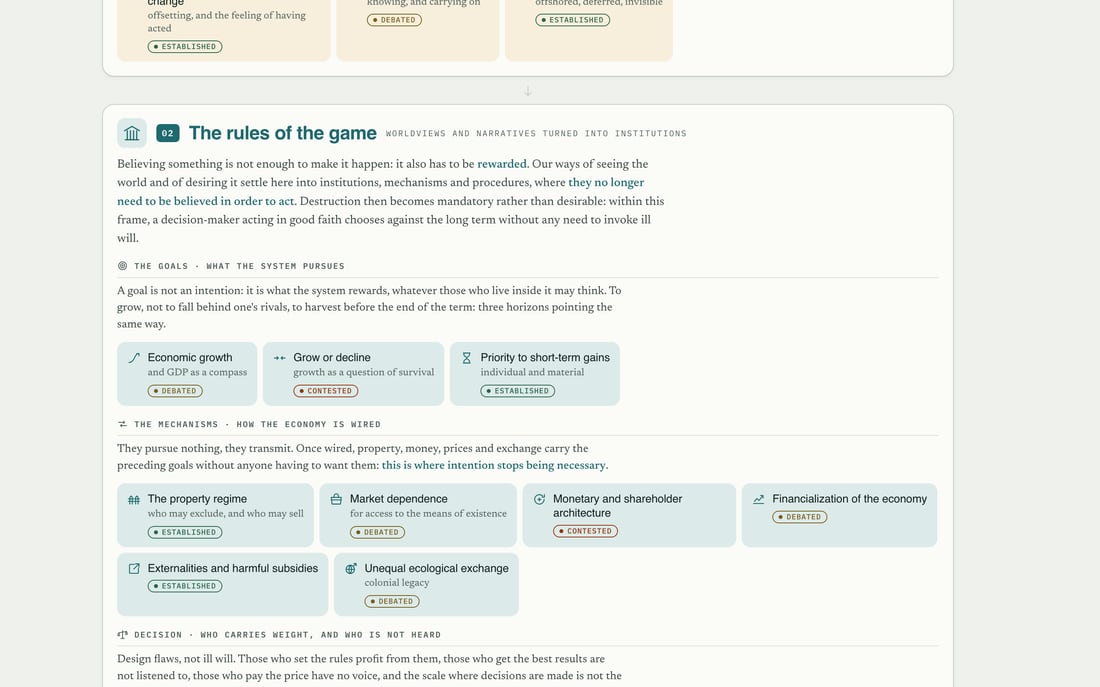Viewport: 1100px width, 687px height.
Task: Click the ESTABLISHED badge on Priority to short-term gains
Action: [x=518, y=391]
